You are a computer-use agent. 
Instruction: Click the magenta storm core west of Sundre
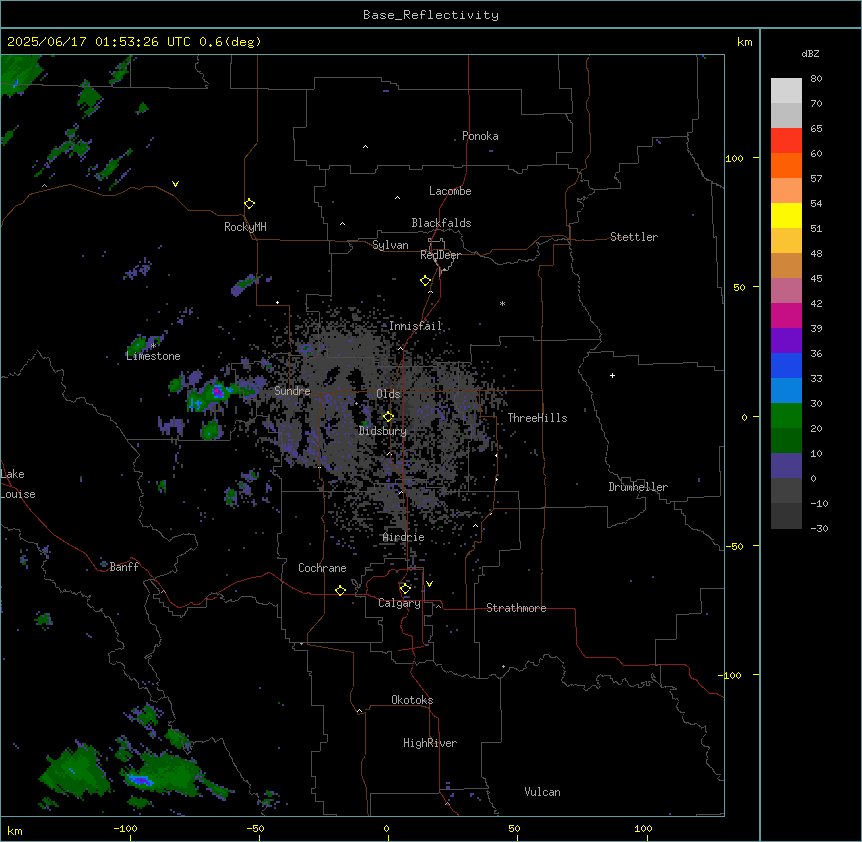coord(218,391)
